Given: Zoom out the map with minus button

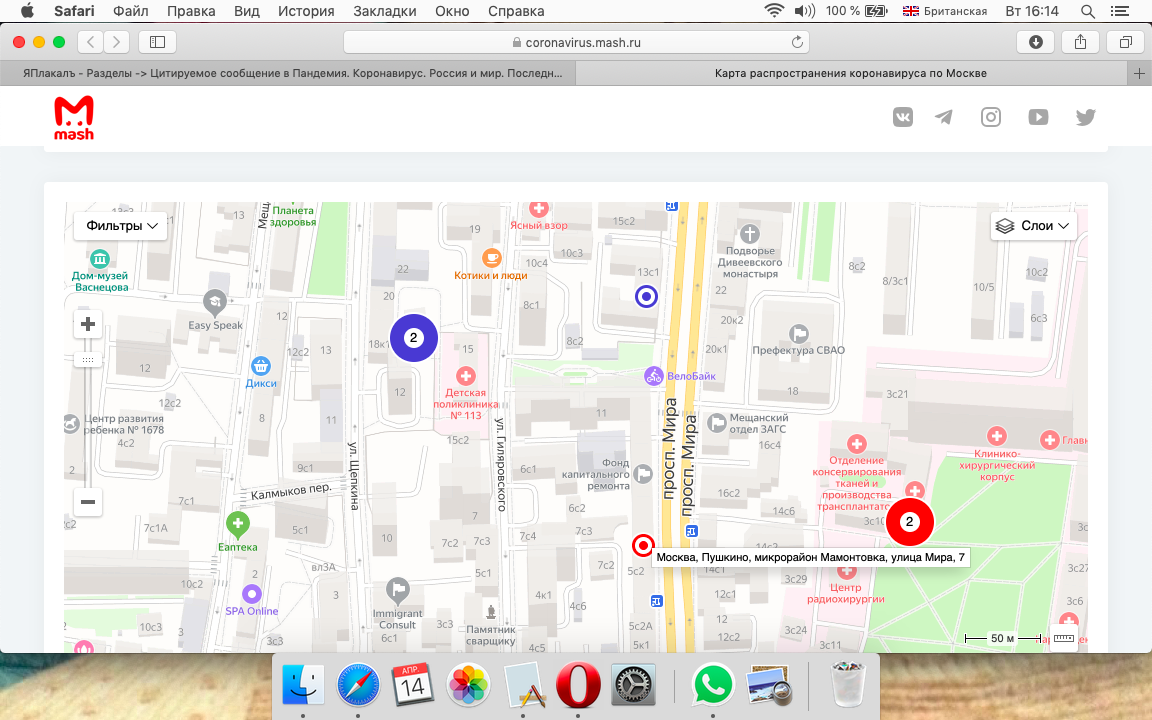Looking at the screenshot, I should coord(87,502).
